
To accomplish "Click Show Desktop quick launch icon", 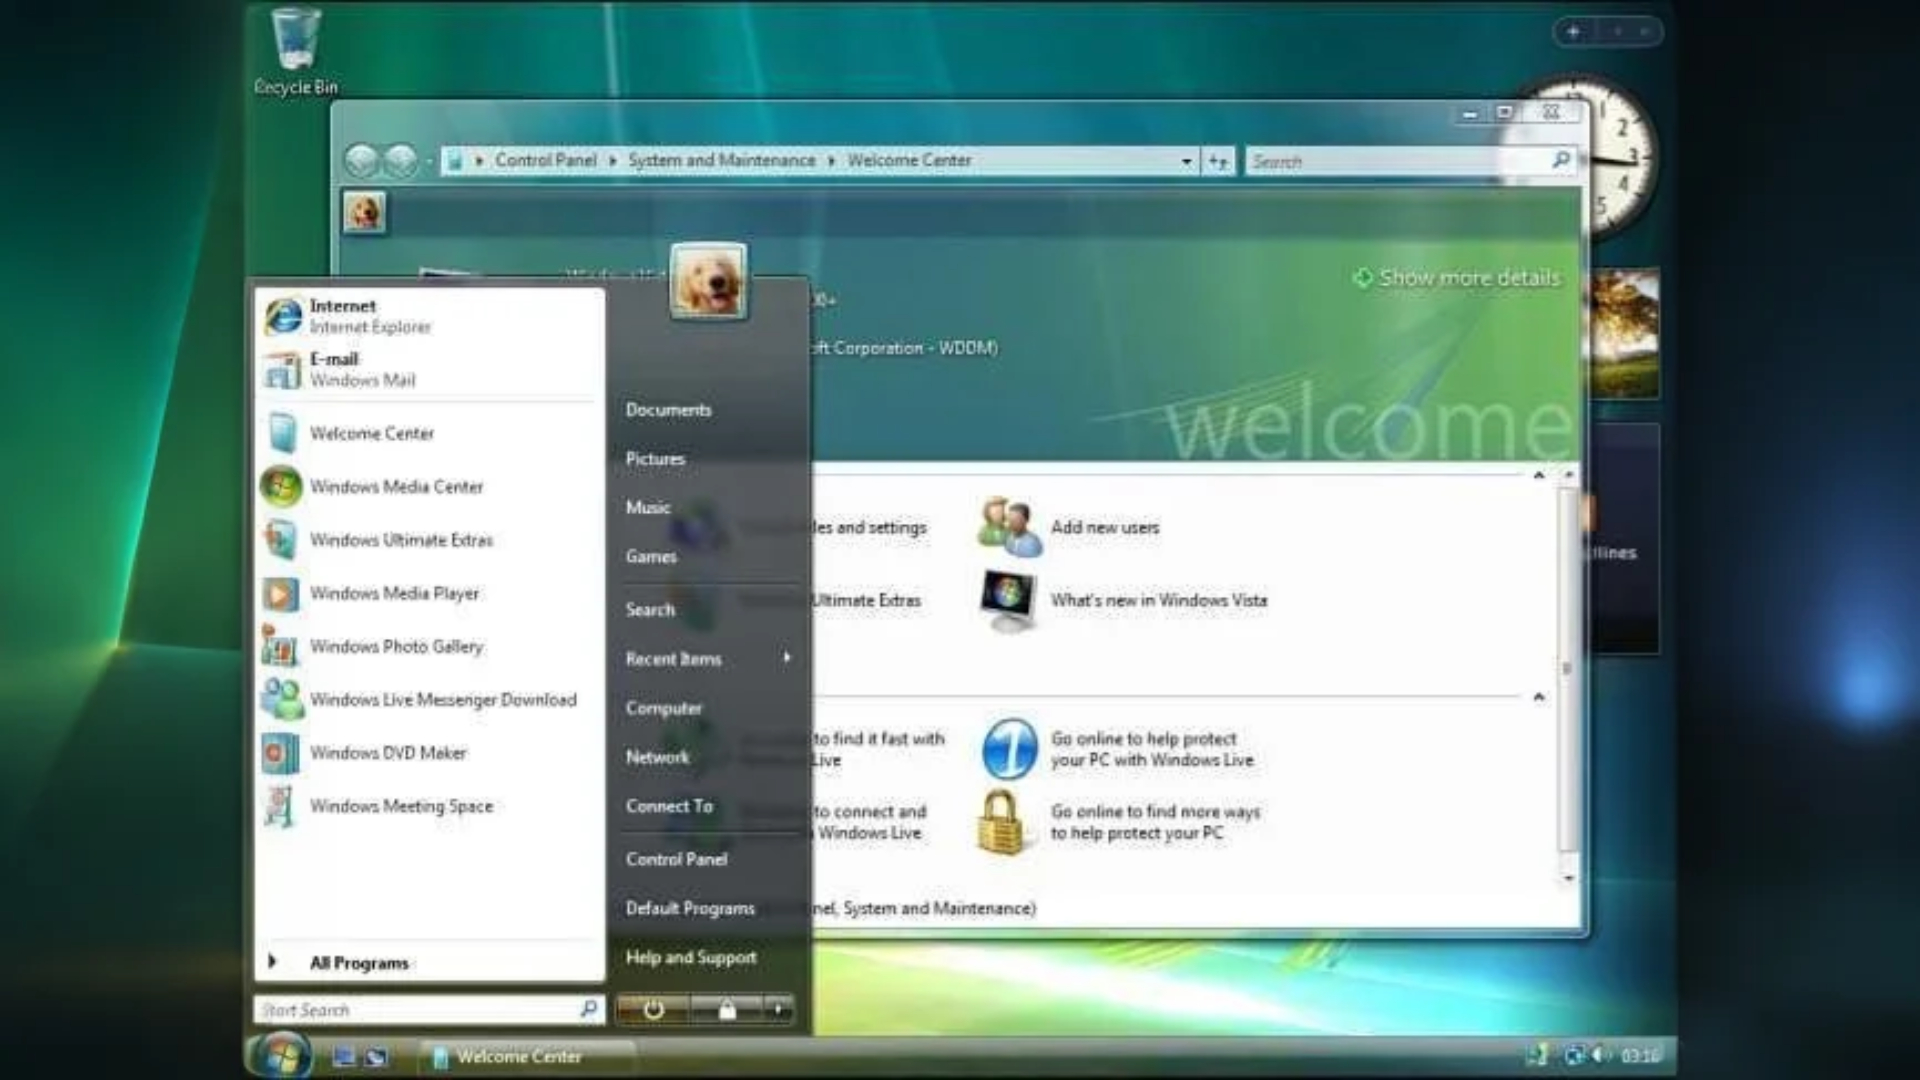I will (344, 1056).
